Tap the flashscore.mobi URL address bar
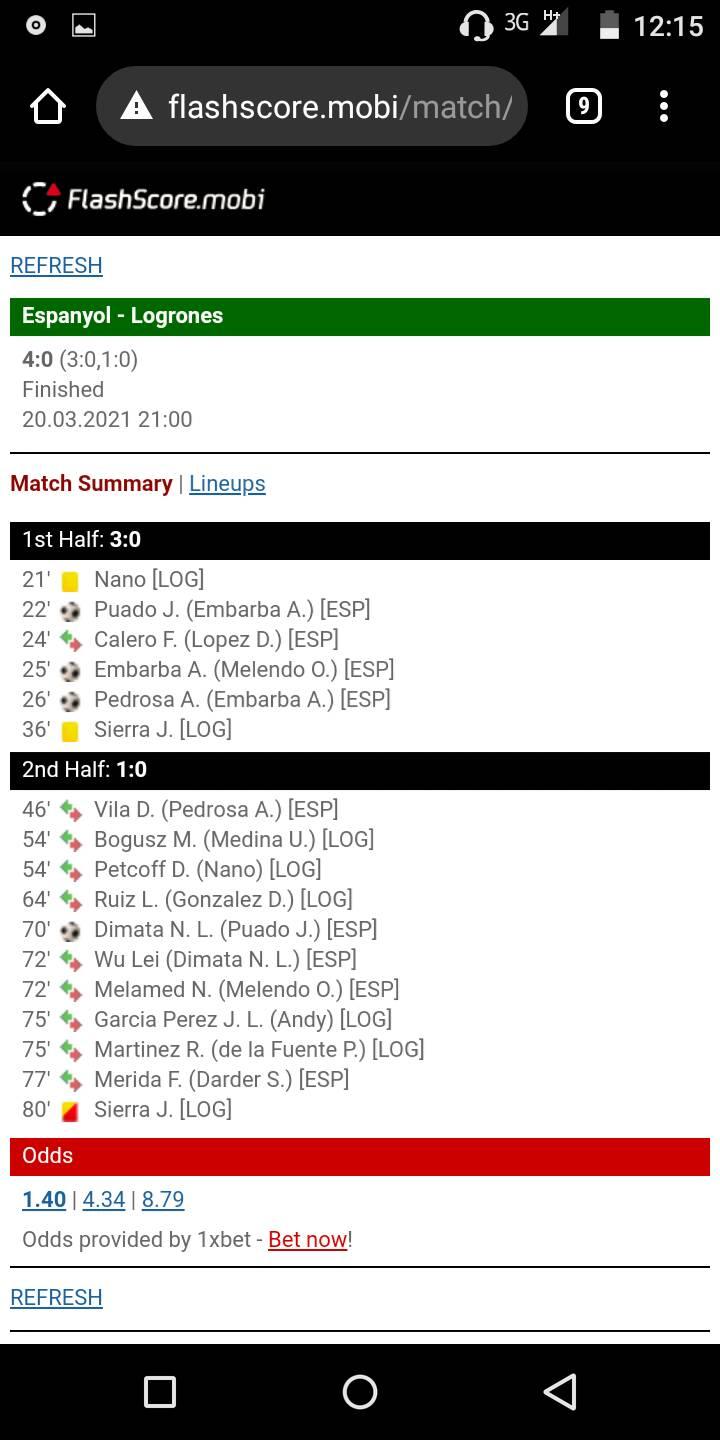The width and height of the screenshot is (720, 1440). pos(312,106)
